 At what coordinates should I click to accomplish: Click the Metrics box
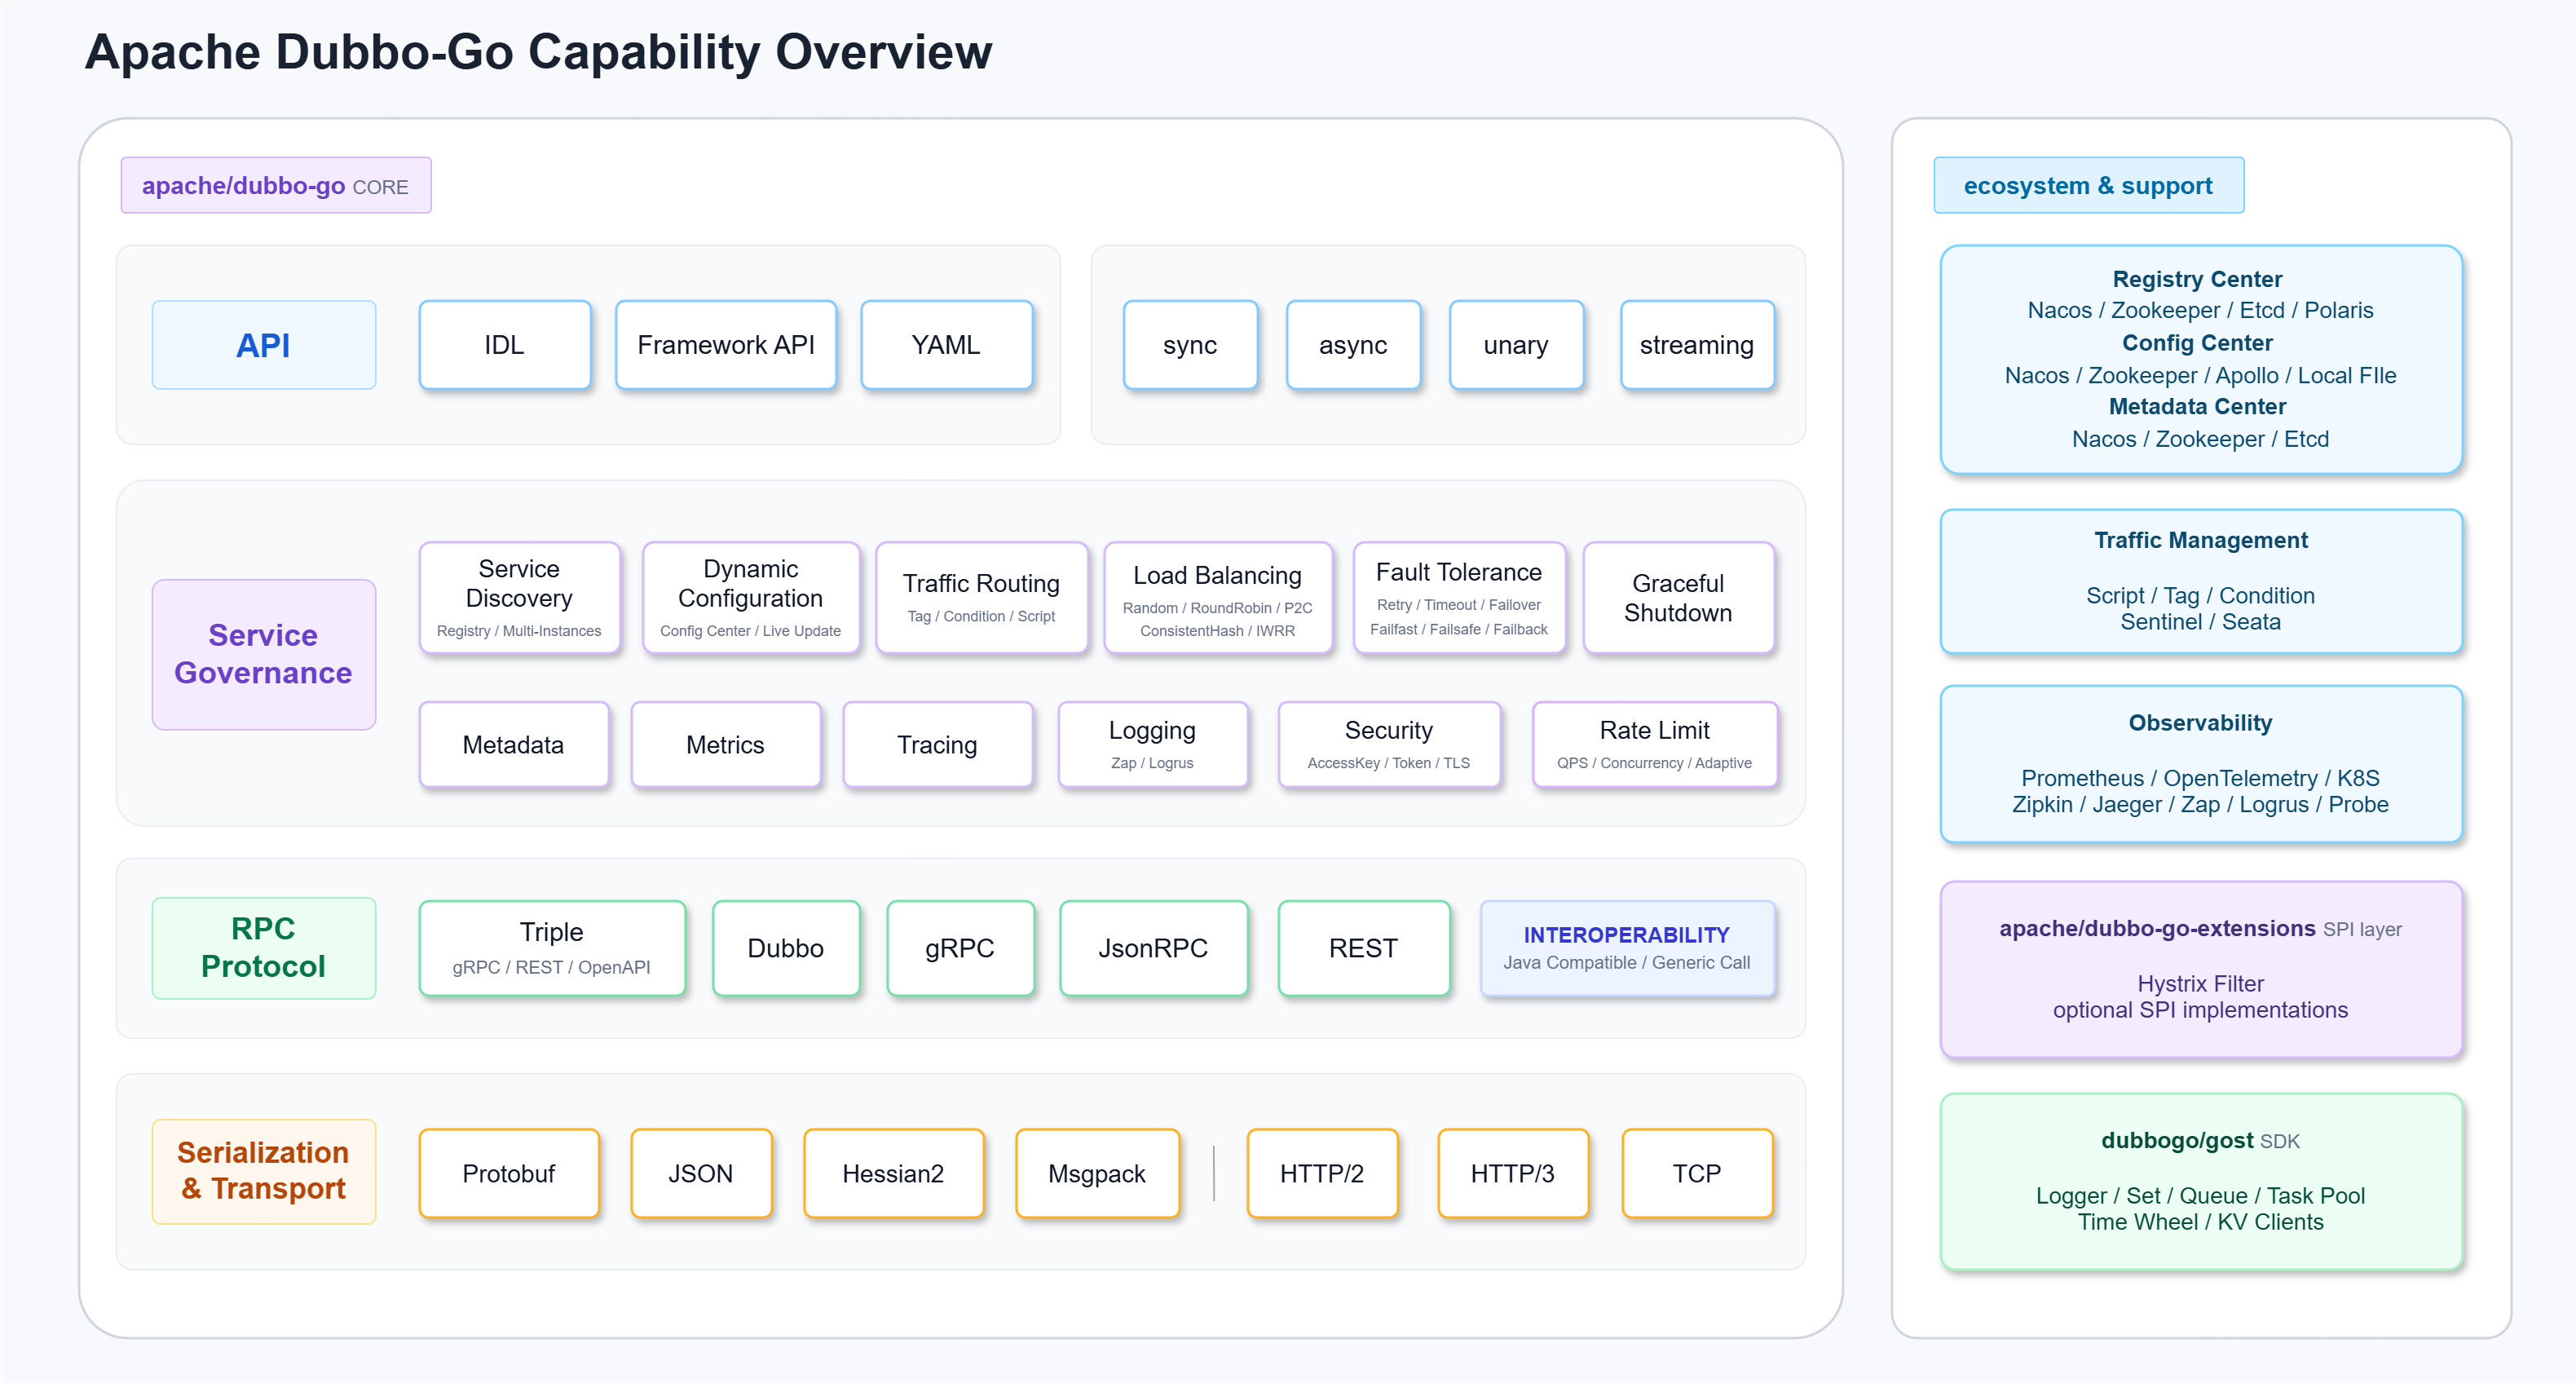point(726,745)
